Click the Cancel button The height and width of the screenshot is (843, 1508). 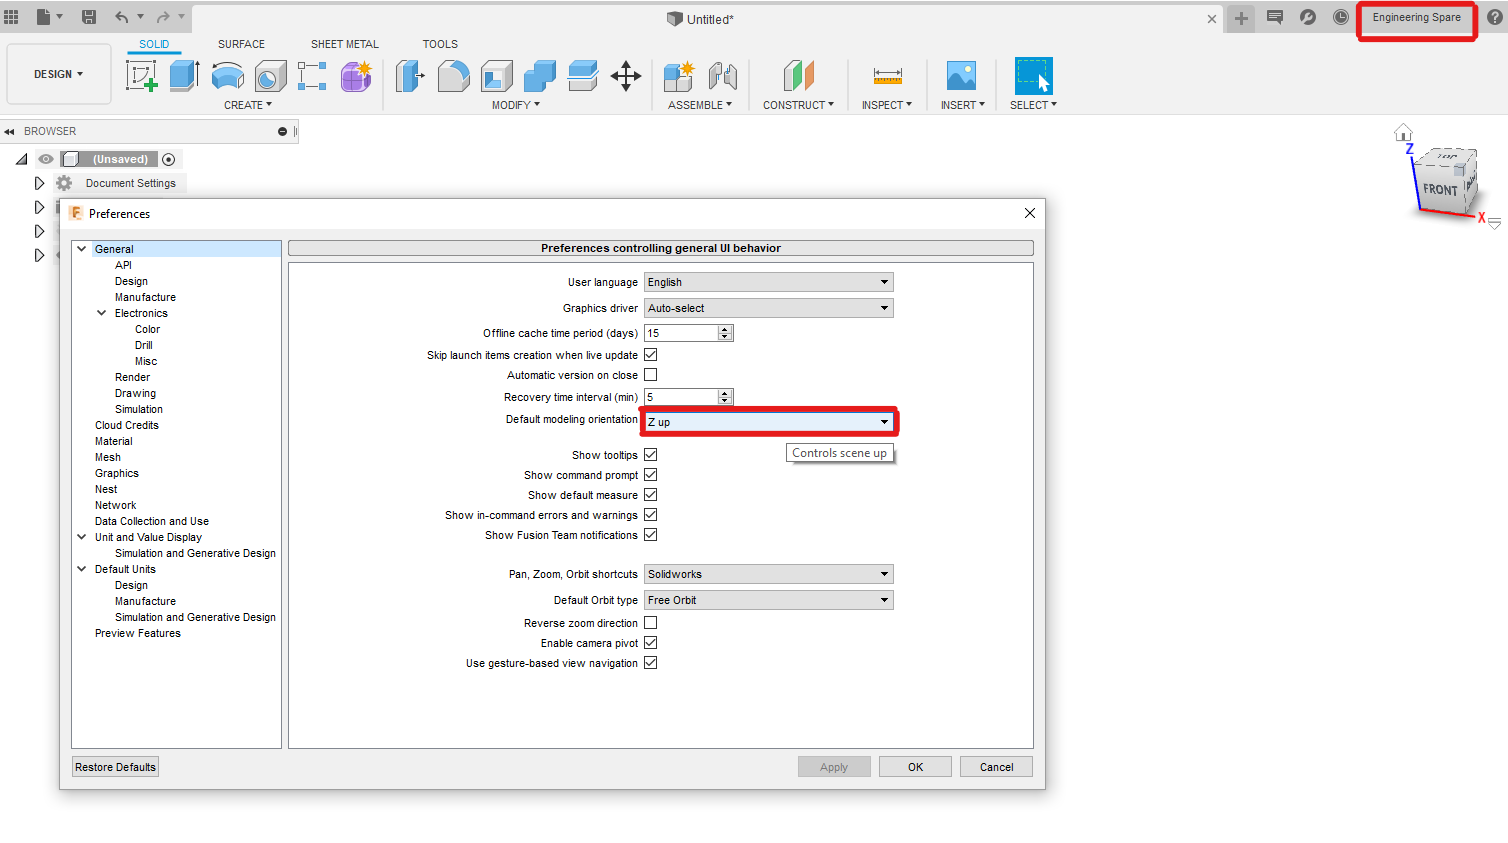996,767
